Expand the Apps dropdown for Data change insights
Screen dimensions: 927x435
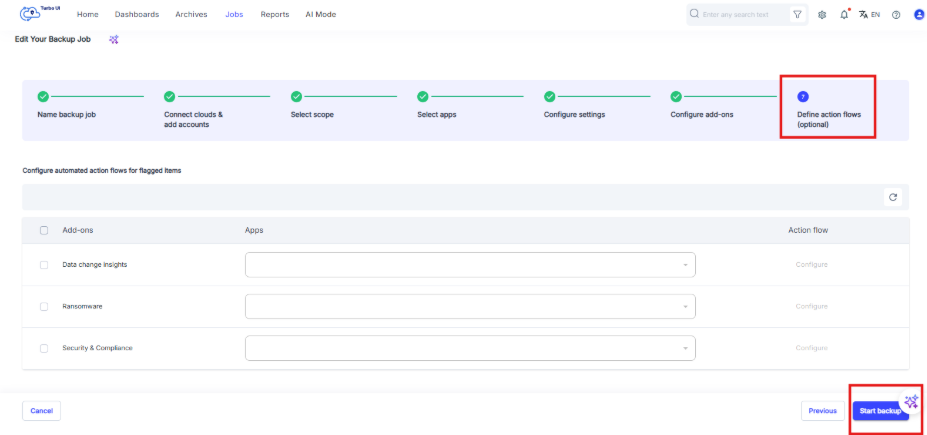point(470,265)
